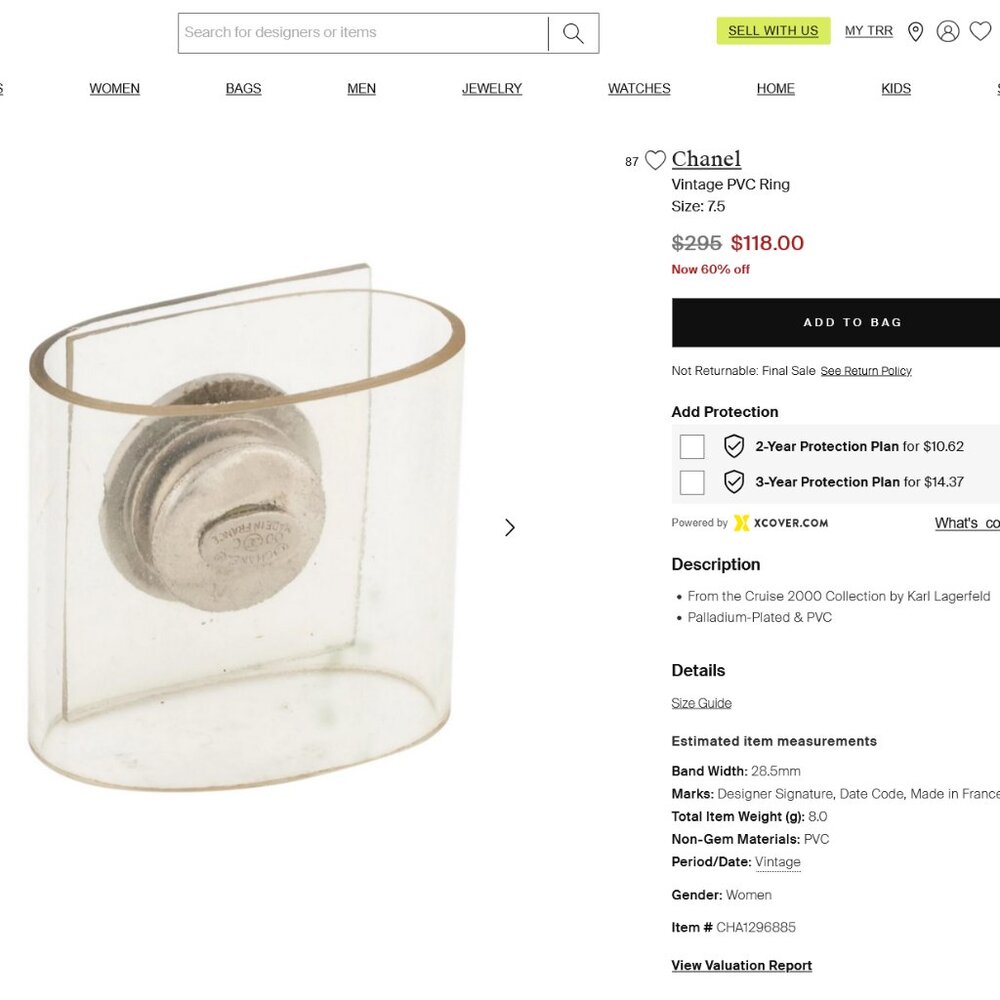Open the JEWELRY navigation menu
This screenshot has height=1000, width=1000.
[x=491, y=88]
